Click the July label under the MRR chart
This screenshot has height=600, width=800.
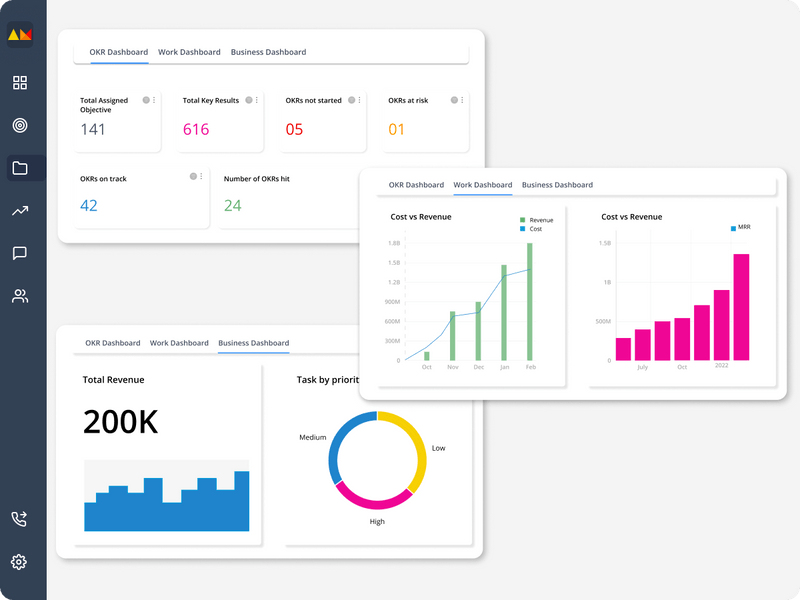click(642, 367)
